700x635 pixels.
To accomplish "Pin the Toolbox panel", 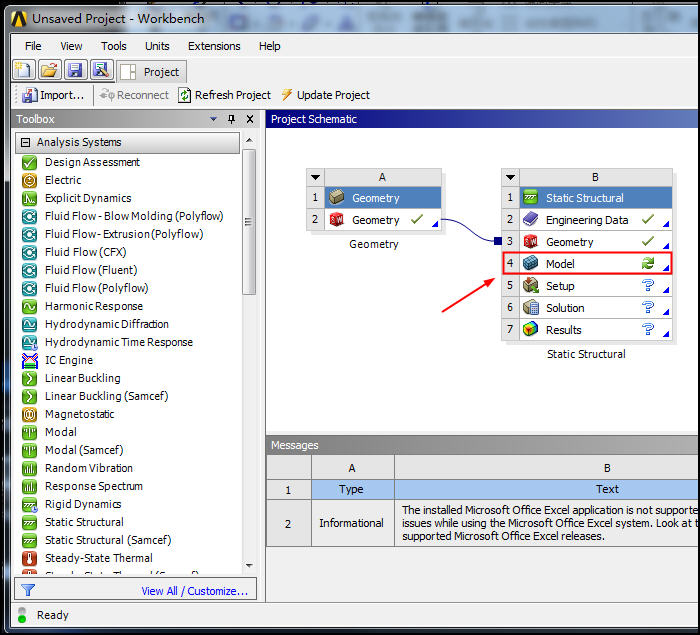I will 232,120.
